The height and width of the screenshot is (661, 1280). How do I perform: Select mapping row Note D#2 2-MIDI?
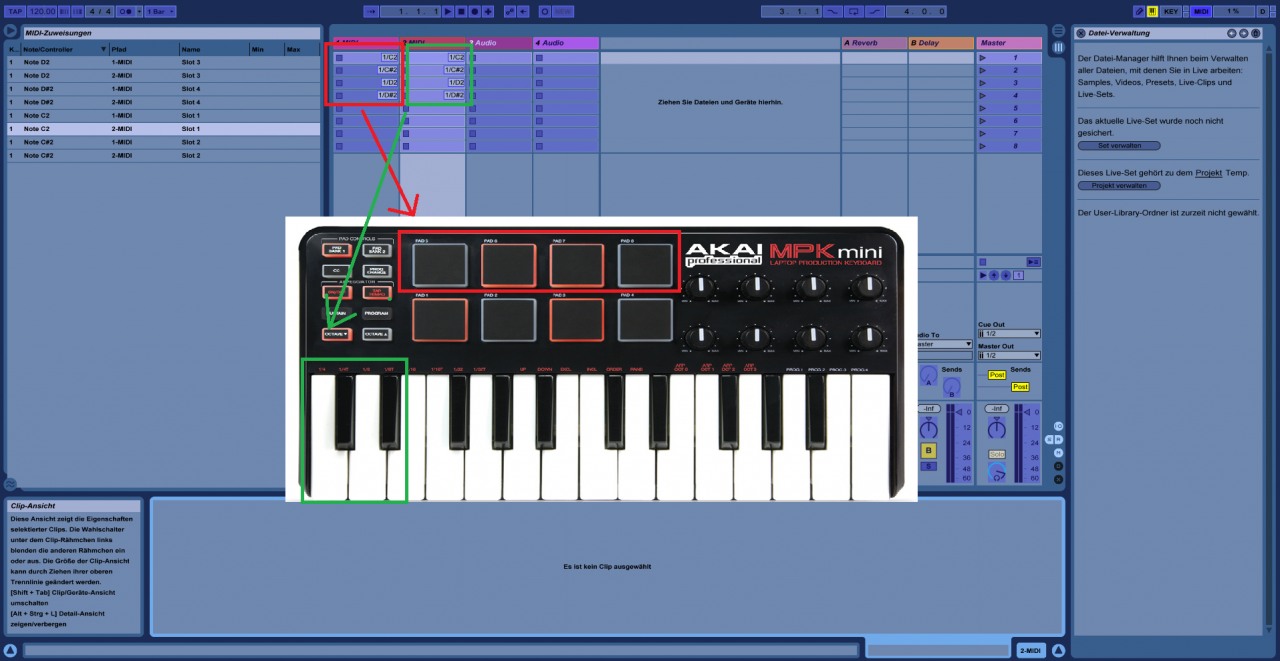(x=164, y=102)
